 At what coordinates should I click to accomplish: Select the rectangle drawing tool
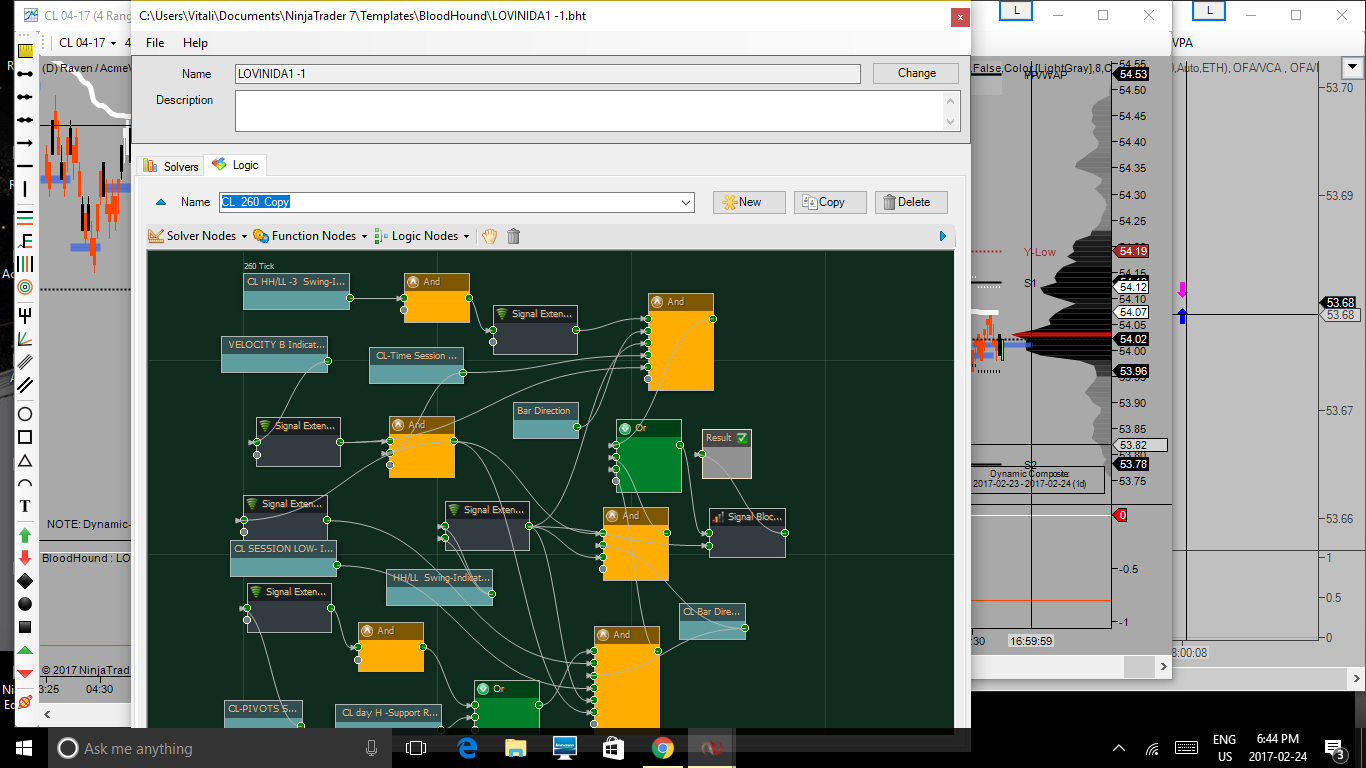[25, 437]
